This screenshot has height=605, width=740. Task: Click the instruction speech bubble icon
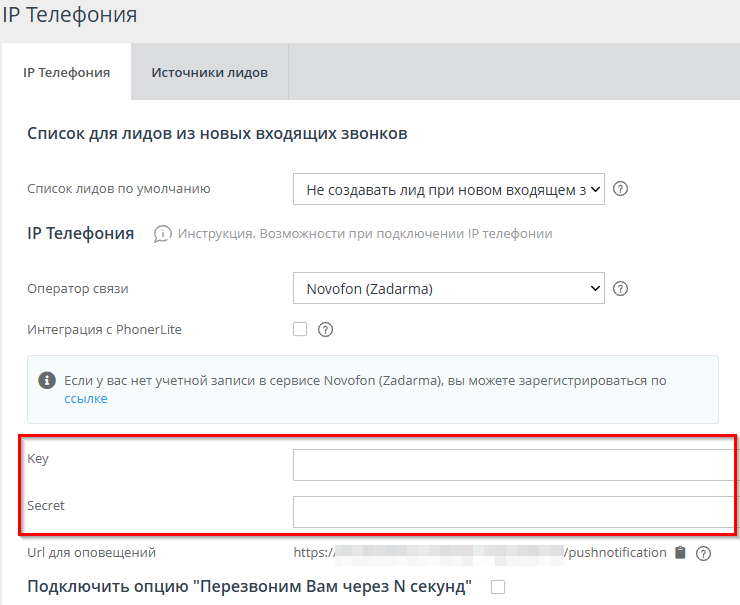pyautogui.click(x=162, y=234)
